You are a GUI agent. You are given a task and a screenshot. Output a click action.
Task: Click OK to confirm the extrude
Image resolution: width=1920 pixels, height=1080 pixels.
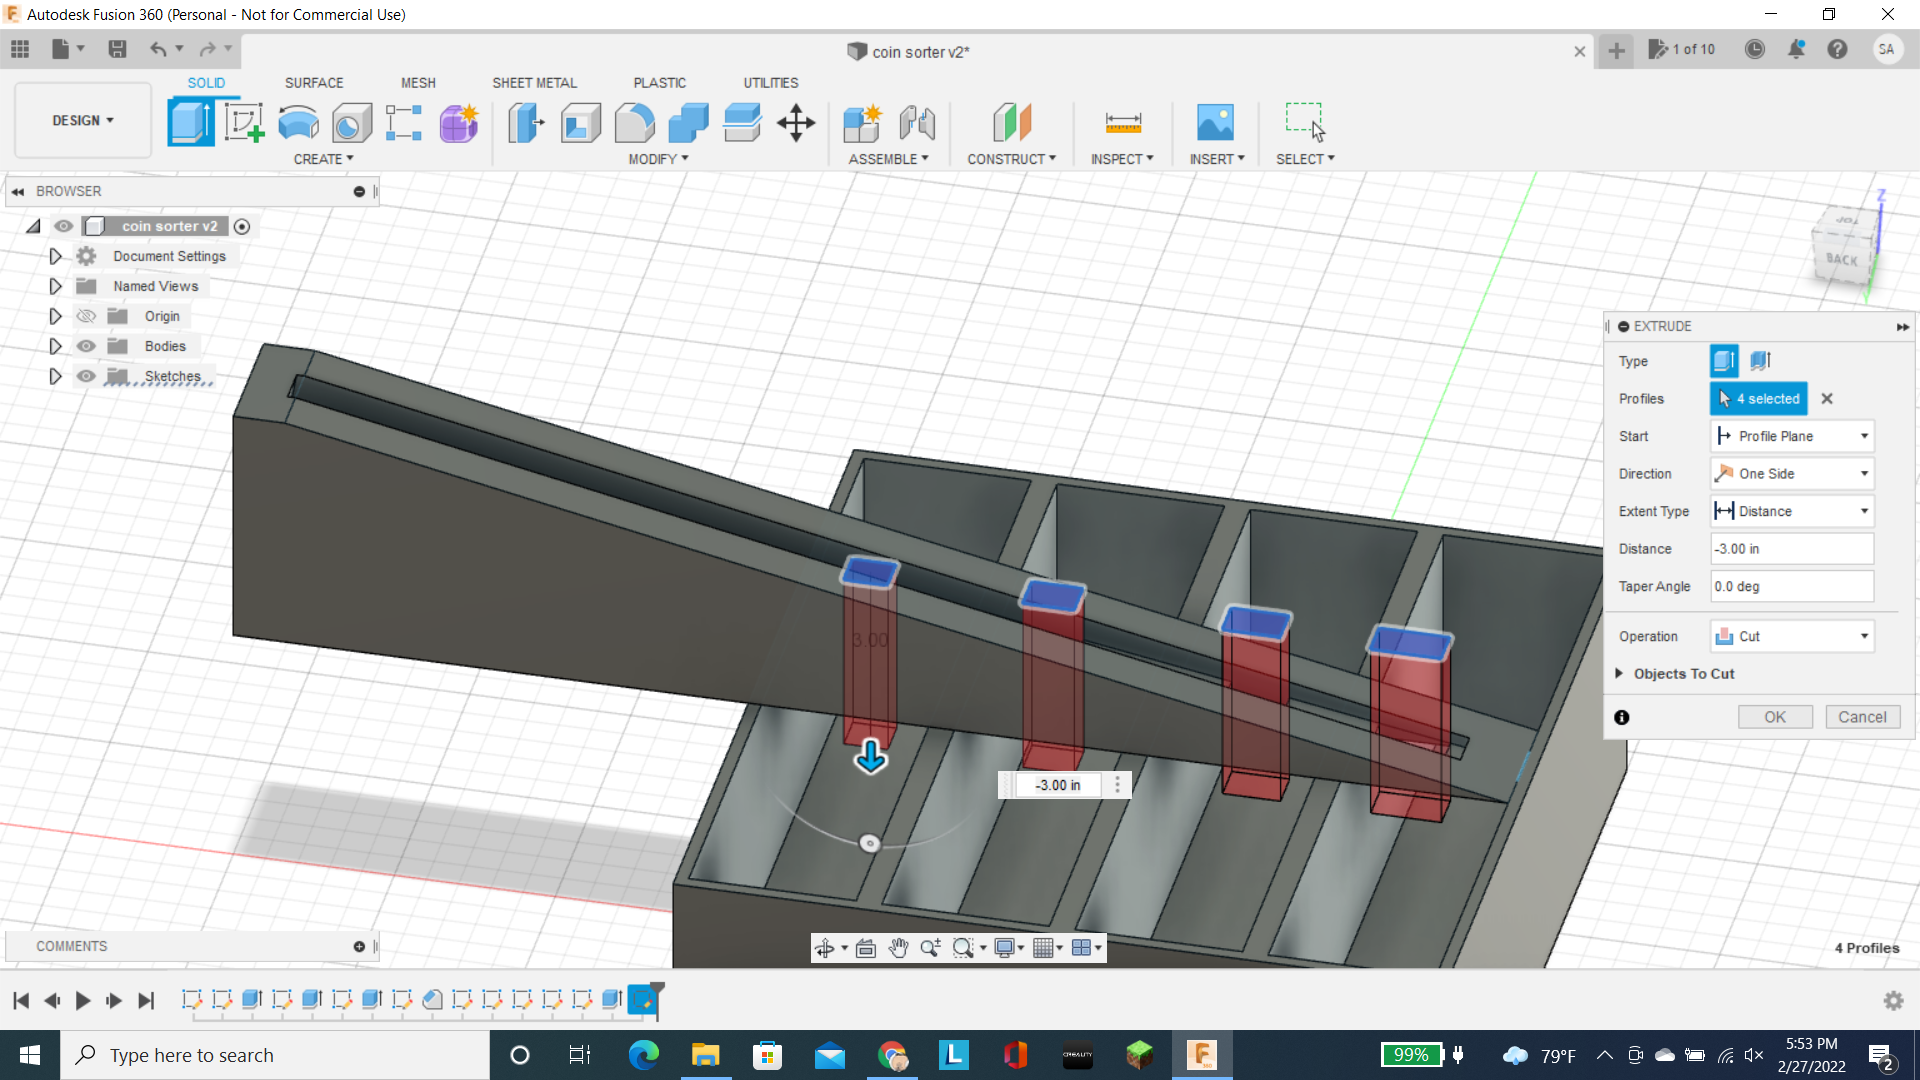point(1775,716)
